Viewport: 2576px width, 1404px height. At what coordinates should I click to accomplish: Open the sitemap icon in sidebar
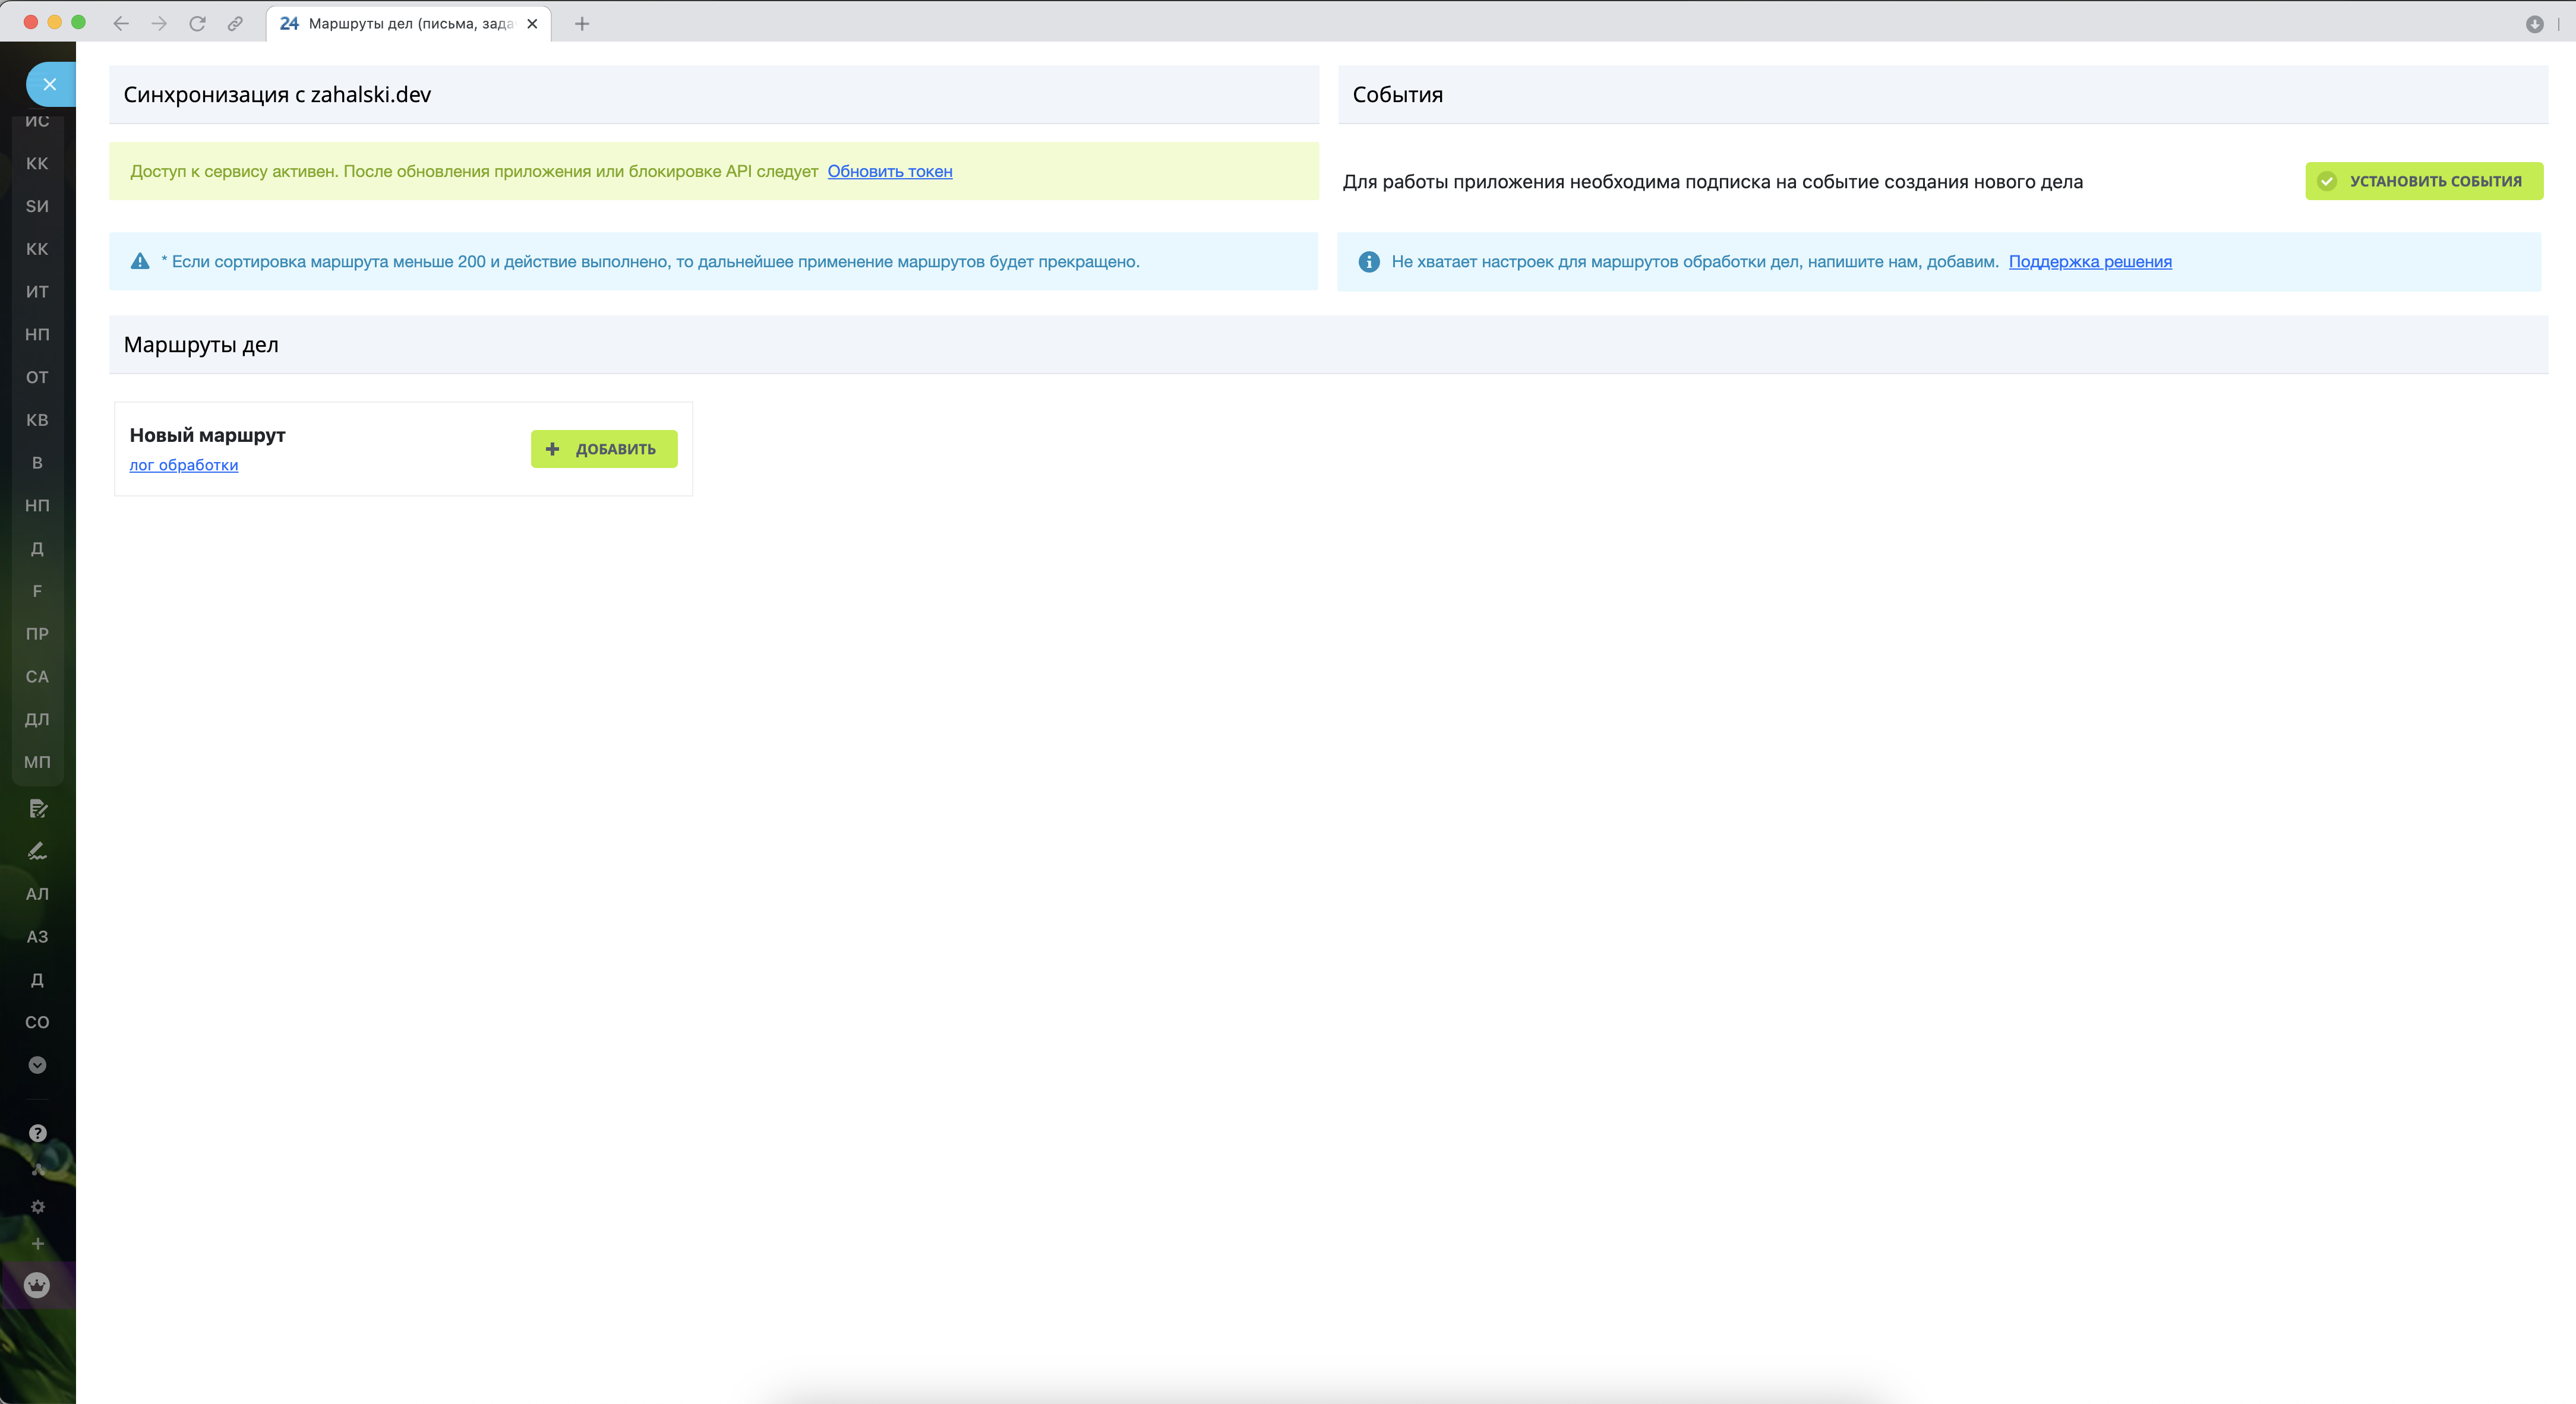pyautogui.click(x=37, y=1169)
